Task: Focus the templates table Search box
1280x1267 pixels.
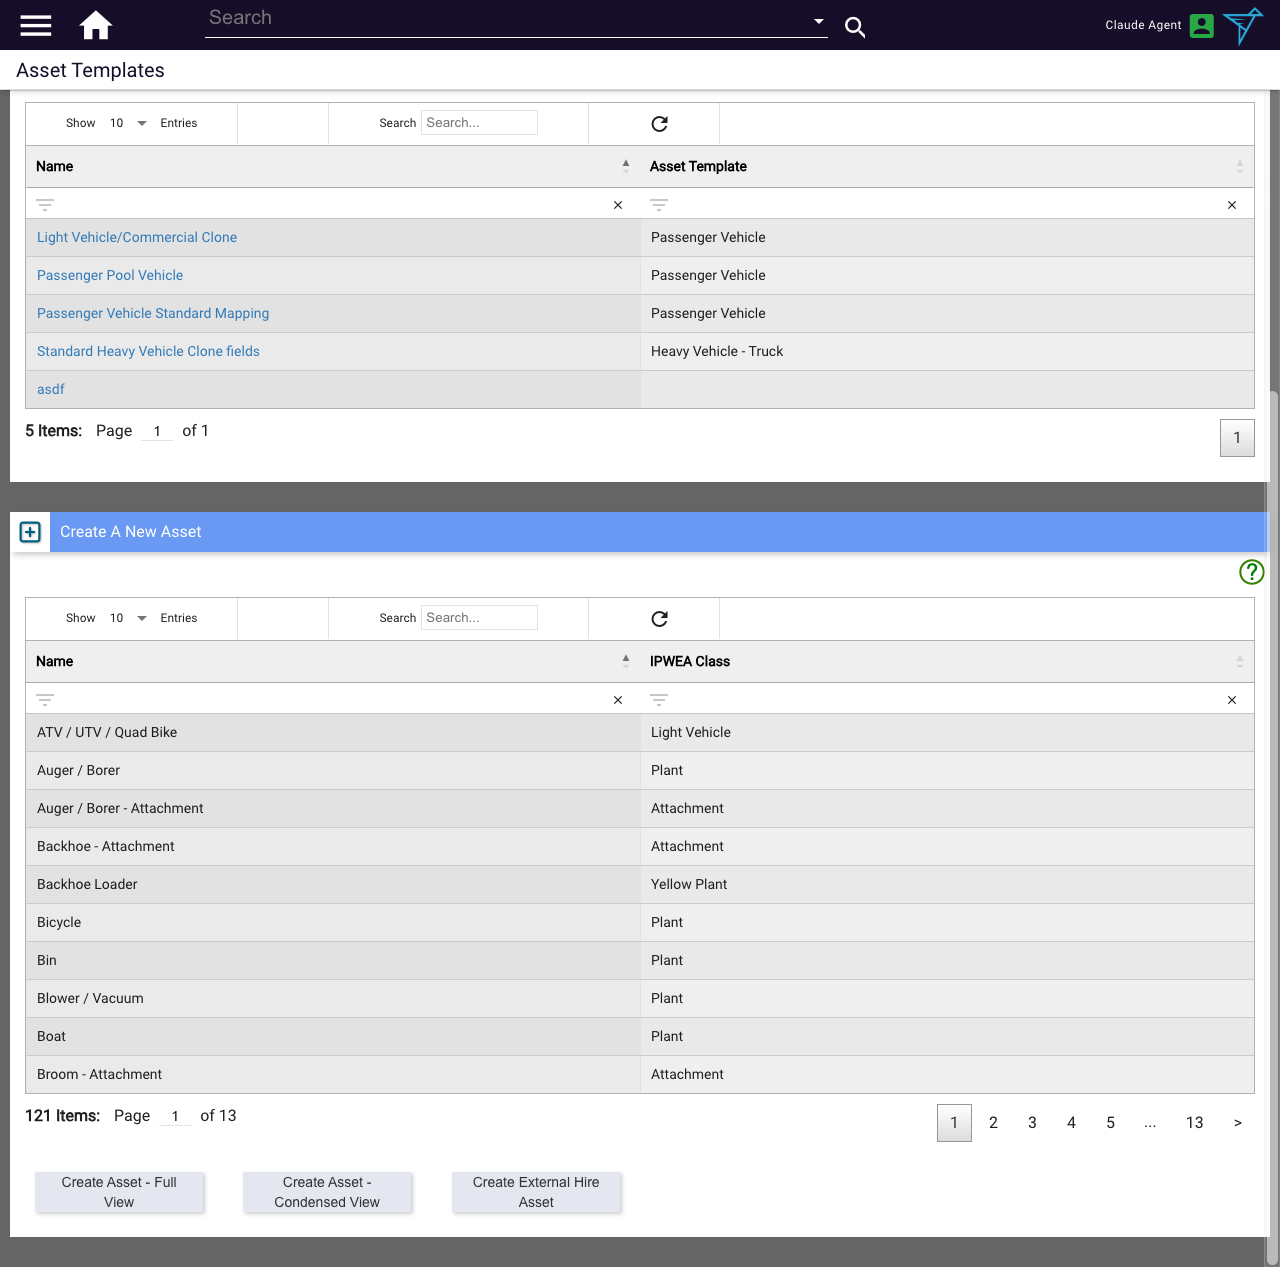Action: pos(479,123)
